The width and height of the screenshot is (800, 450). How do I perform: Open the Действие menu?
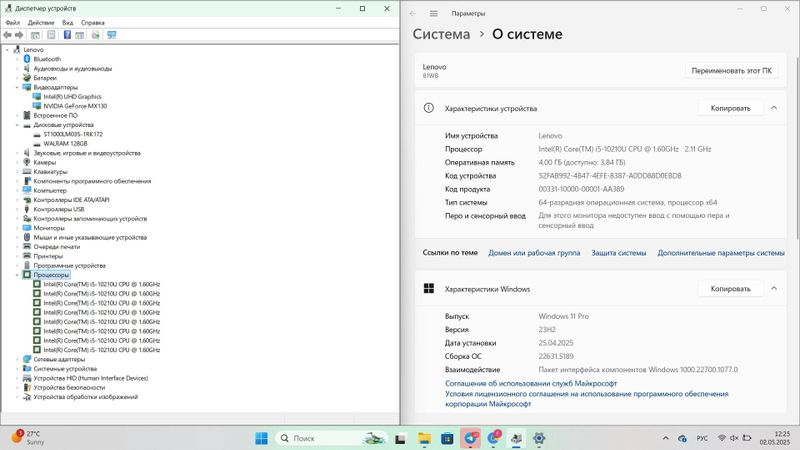tap(41, 22)
